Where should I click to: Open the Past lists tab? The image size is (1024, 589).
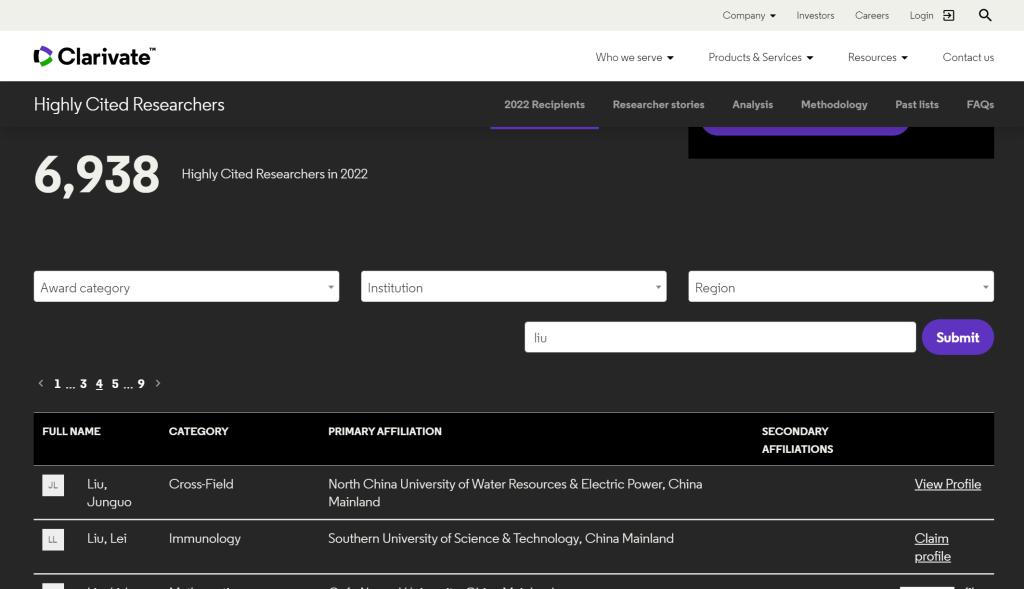[917, 104]
